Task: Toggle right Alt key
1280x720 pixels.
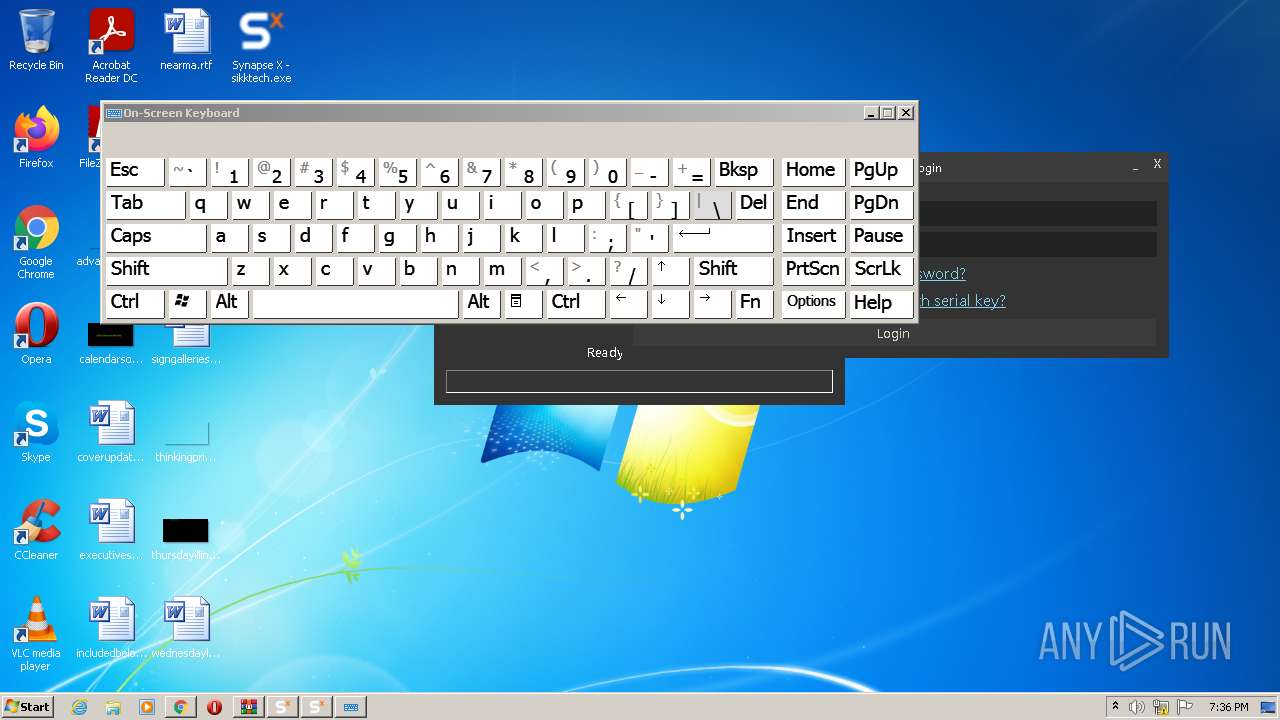Action: [x=482, y=302]
